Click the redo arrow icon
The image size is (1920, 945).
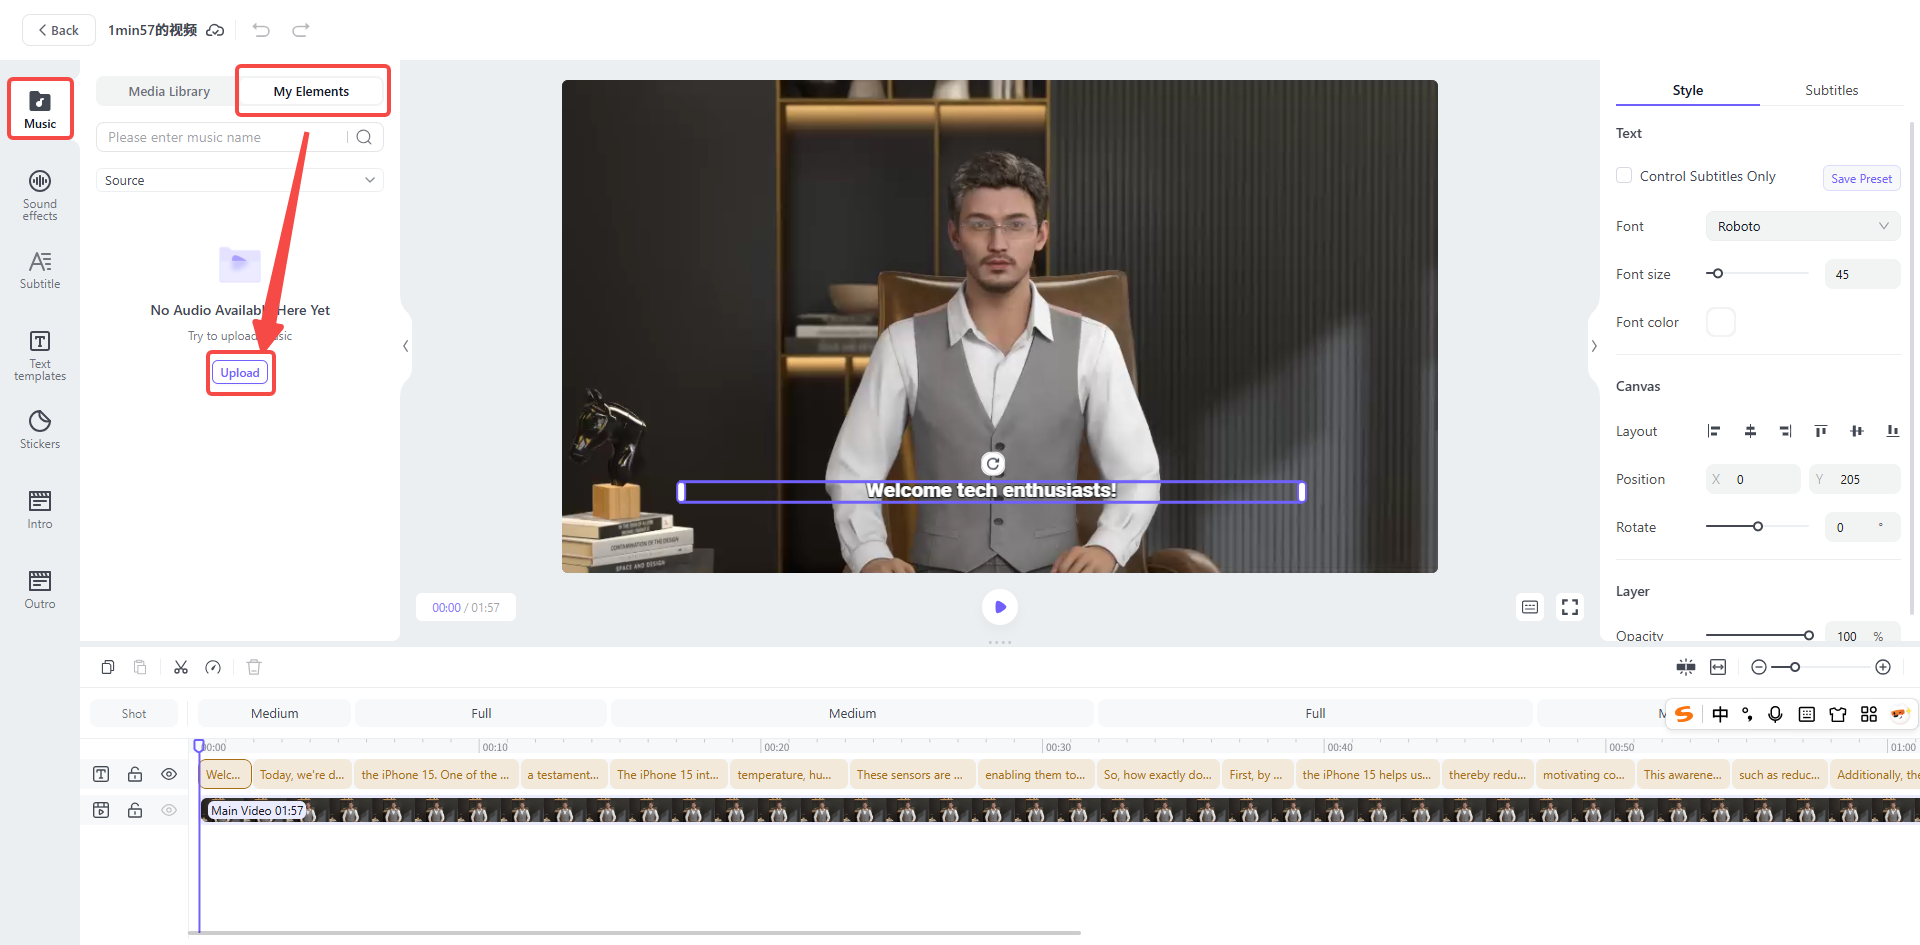300,30
